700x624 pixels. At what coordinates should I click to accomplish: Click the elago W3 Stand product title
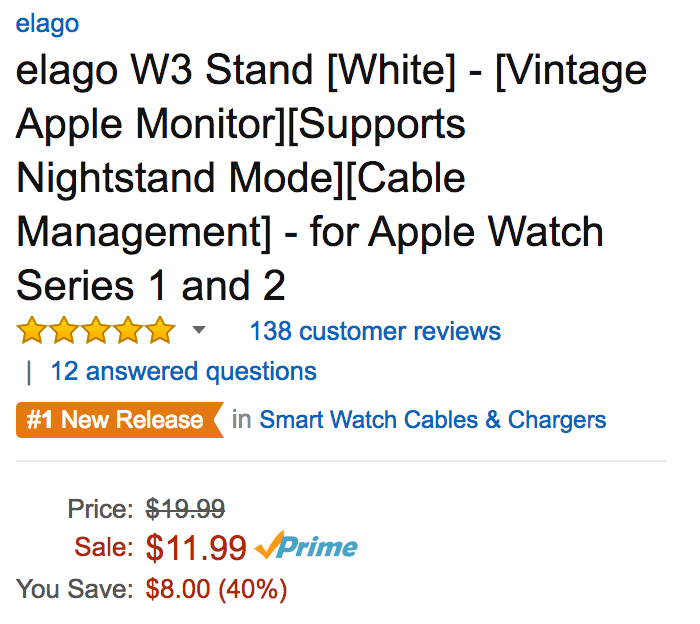click(330, 179)
